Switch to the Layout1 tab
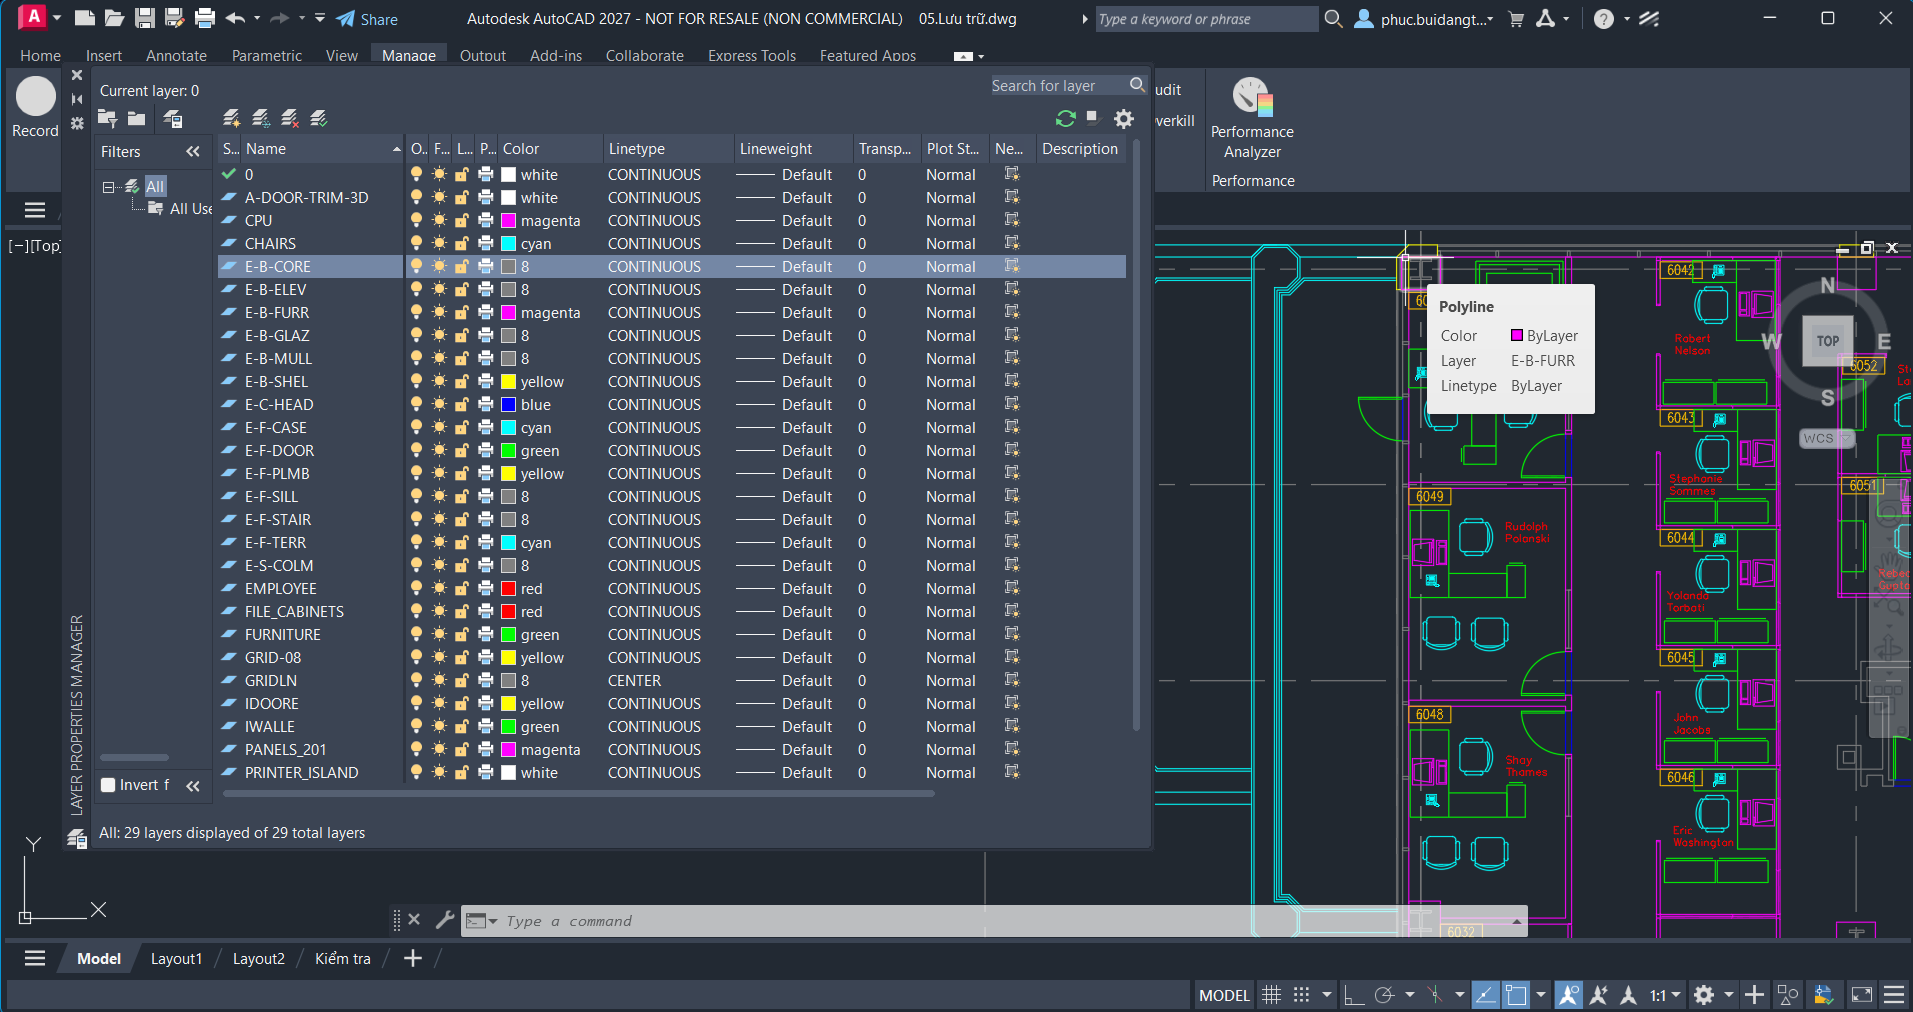 (176, 958)
